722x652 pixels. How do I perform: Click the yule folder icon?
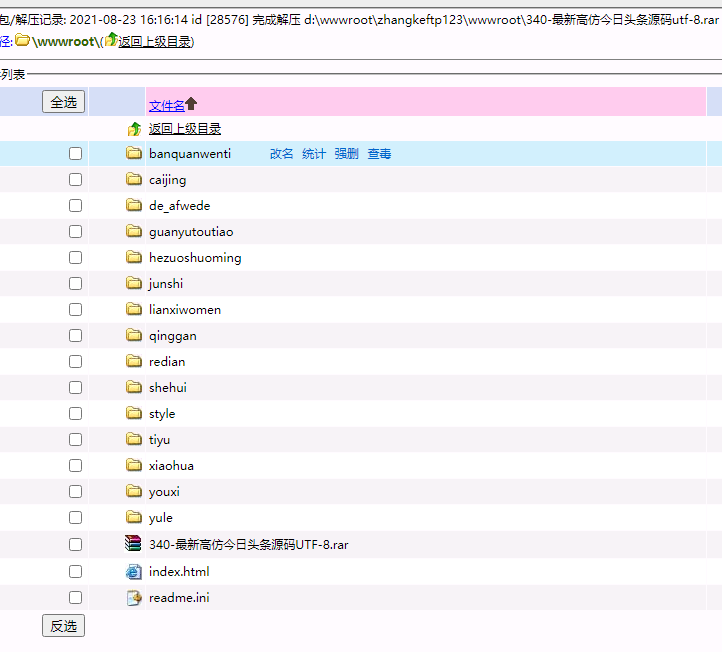click(x=134, y=518)
